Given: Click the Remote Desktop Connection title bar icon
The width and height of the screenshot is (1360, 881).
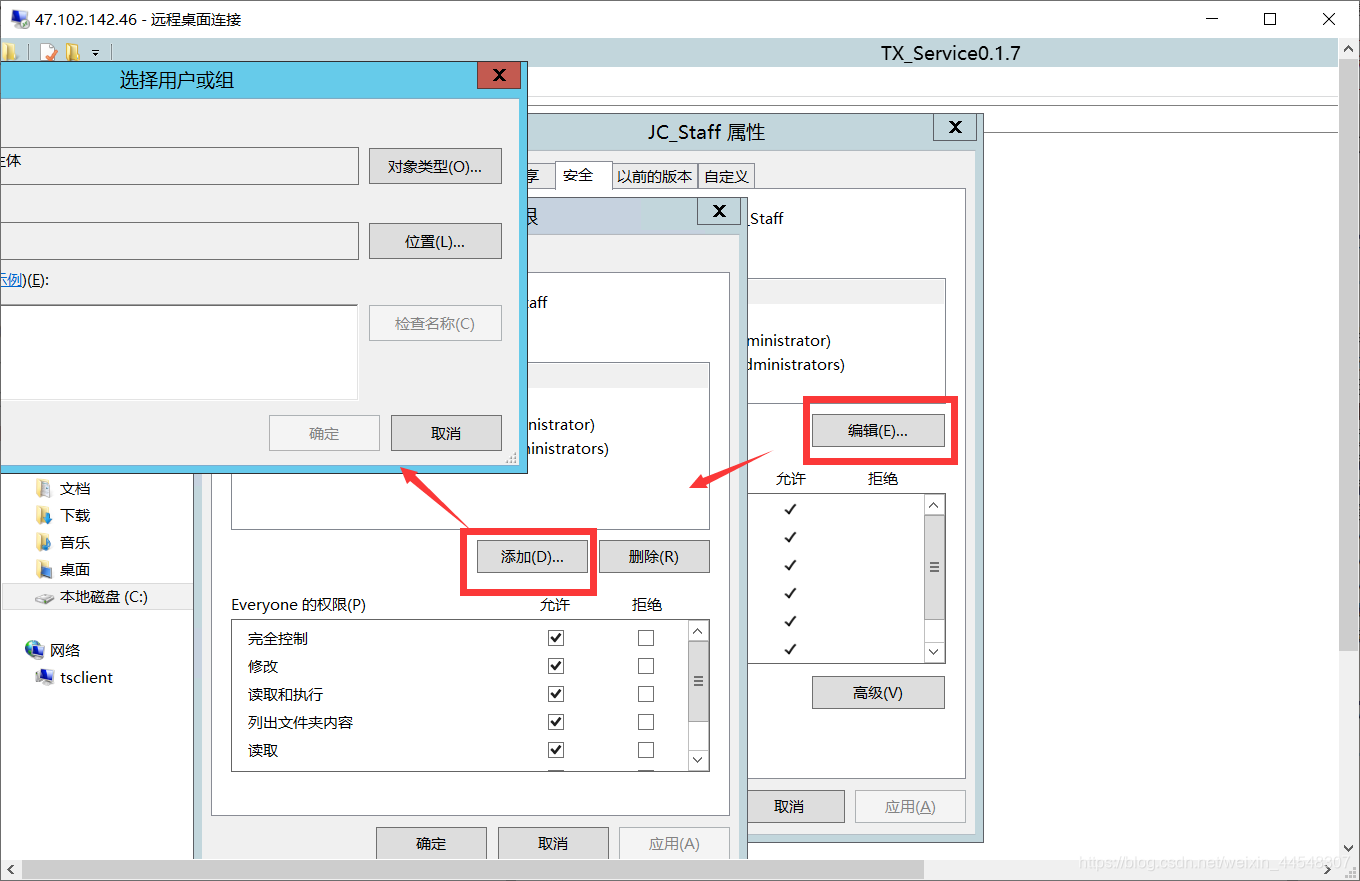Looking at the screenshot, I should point(19,19).
